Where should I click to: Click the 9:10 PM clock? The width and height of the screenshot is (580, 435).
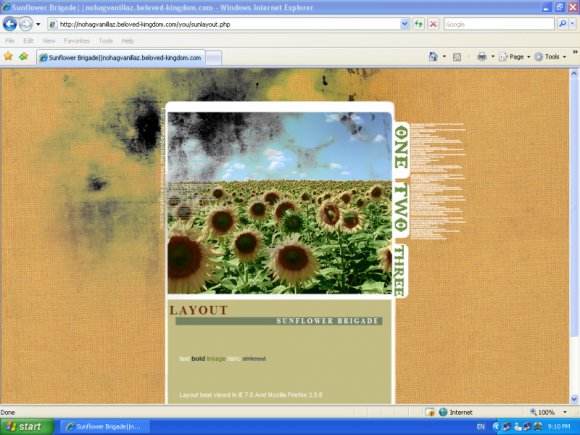point(559,427)
